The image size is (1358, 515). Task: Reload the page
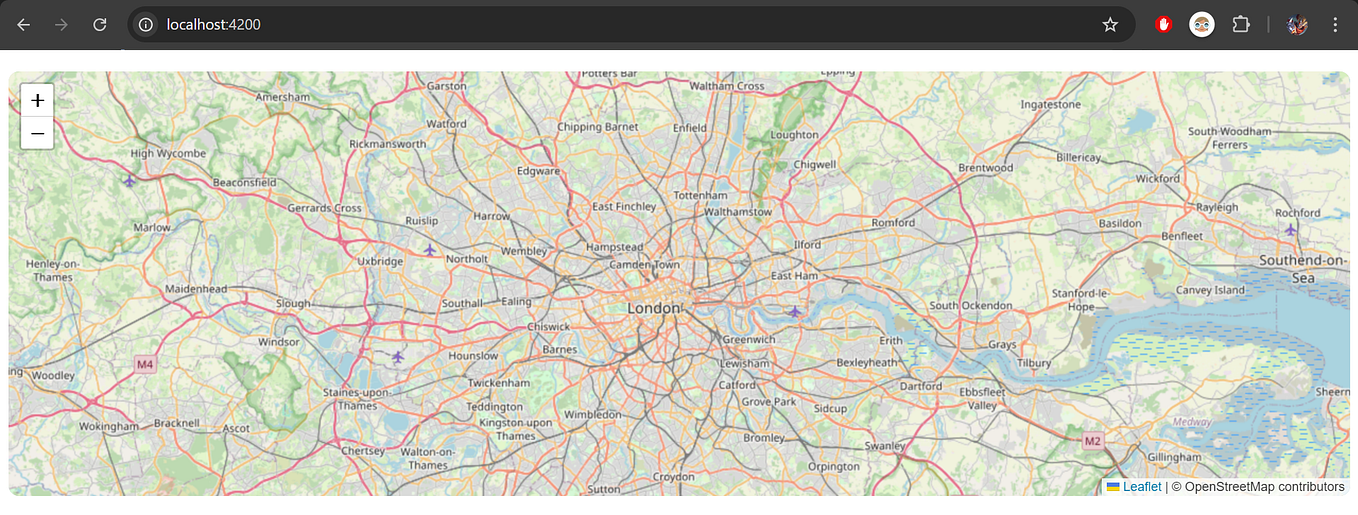point(100,24)
